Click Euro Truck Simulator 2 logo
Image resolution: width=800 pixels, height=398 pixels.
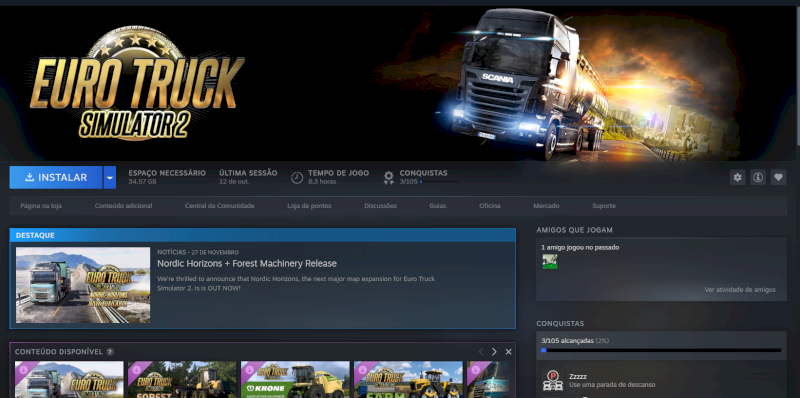click(x=137, y=83)
